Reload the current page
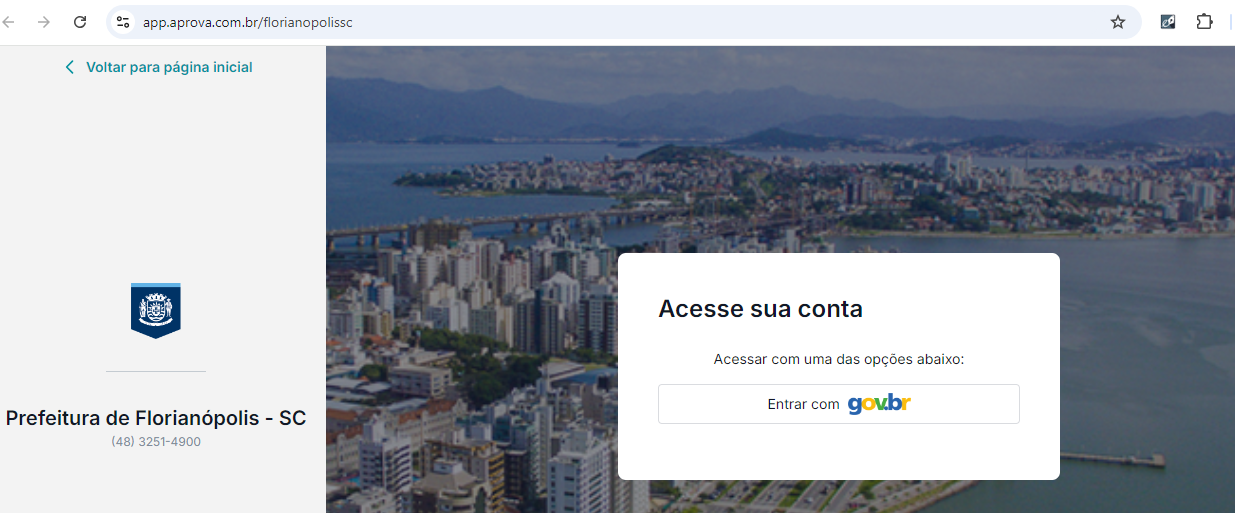The width and height of the screenshot is (1235, 513). (80, 22)
